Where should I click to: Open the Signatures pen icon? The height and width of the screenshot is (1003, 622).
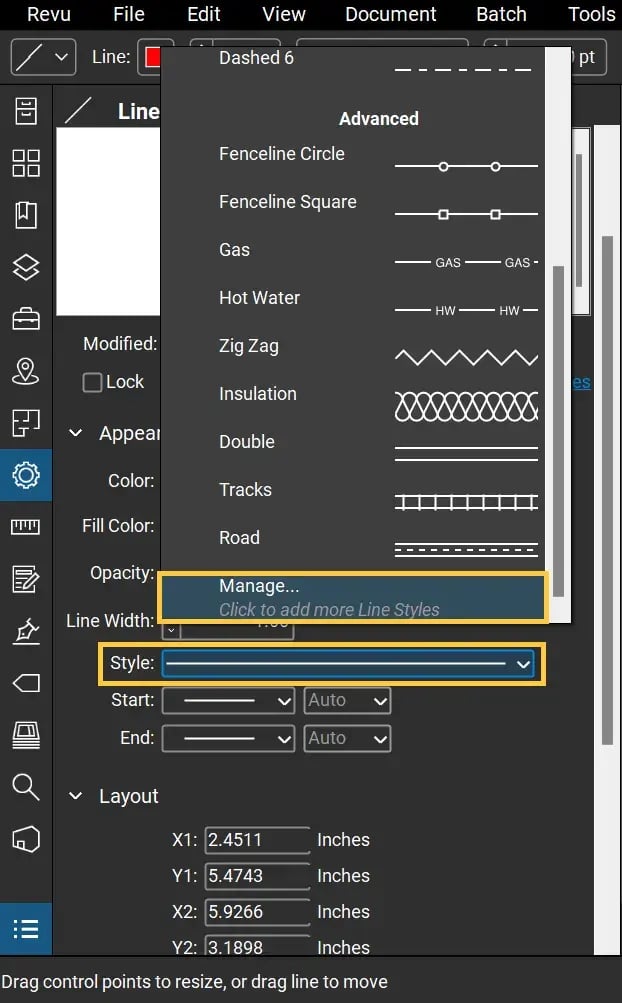click(26, 631)
